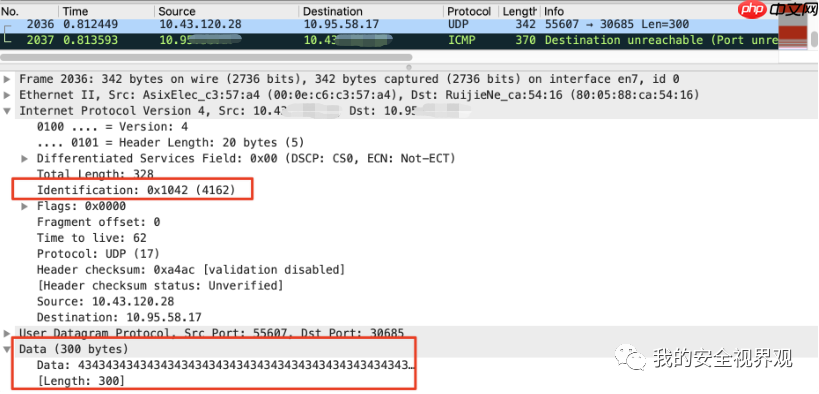
Task: Select the Header checksum: 0xa4ac line
Action: (191, 270)
